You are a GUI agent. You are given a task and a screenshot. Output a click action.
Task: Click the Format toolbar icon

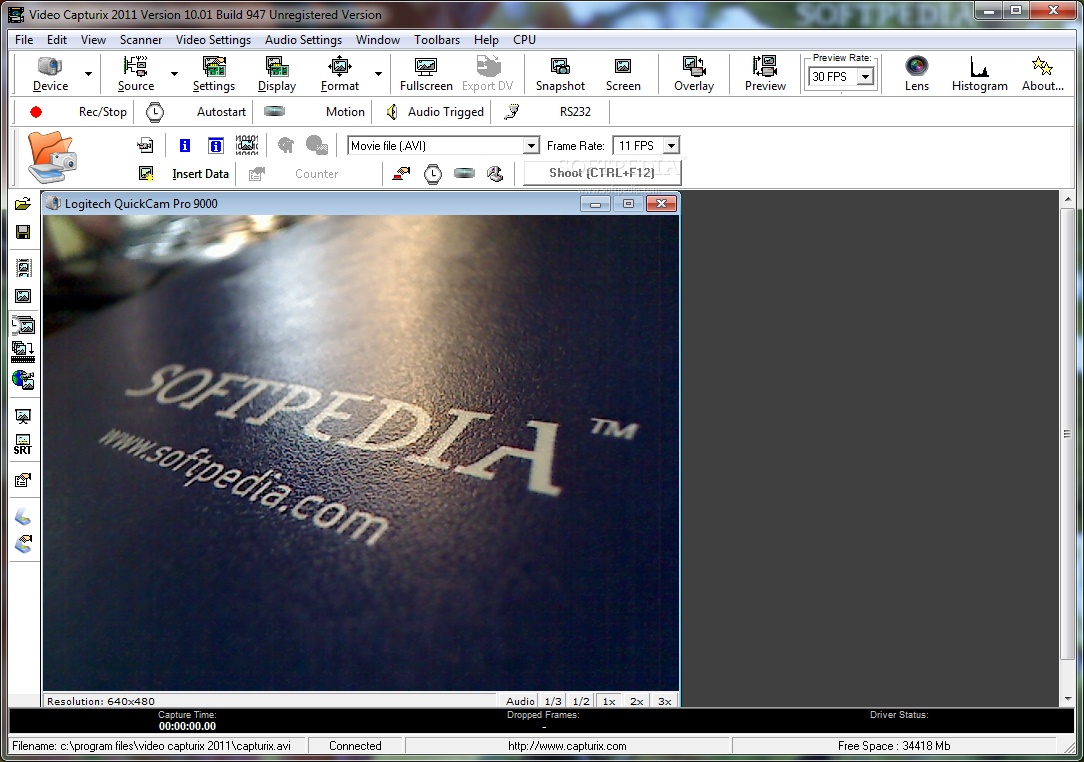click(x=339, y=66)
